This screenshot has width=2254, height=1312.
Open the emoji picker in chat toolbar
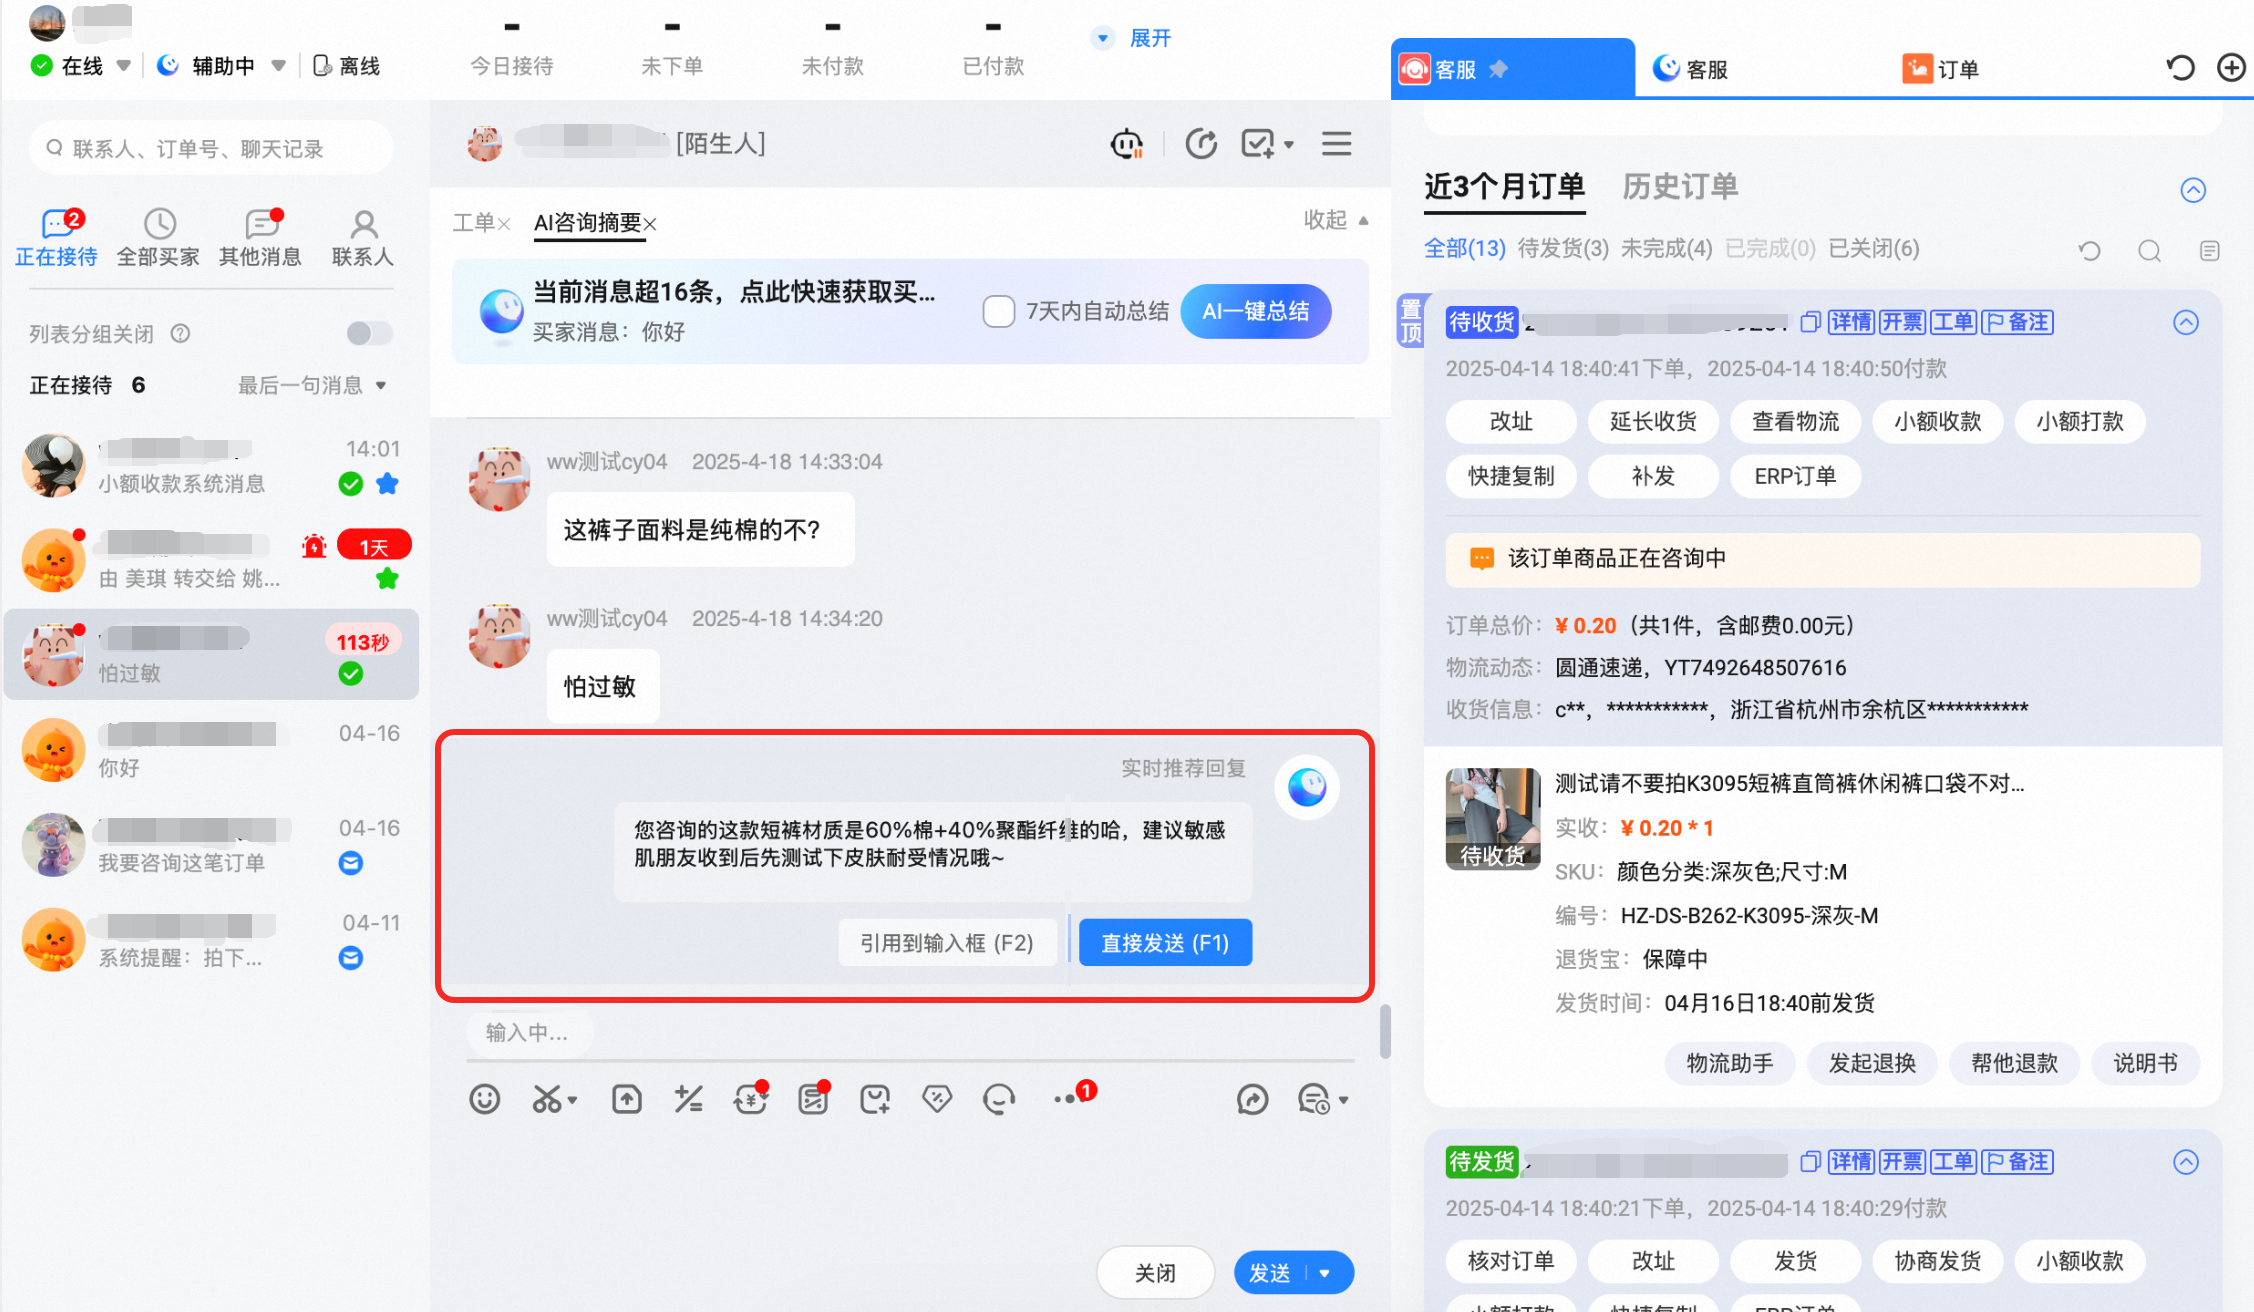485,1099
